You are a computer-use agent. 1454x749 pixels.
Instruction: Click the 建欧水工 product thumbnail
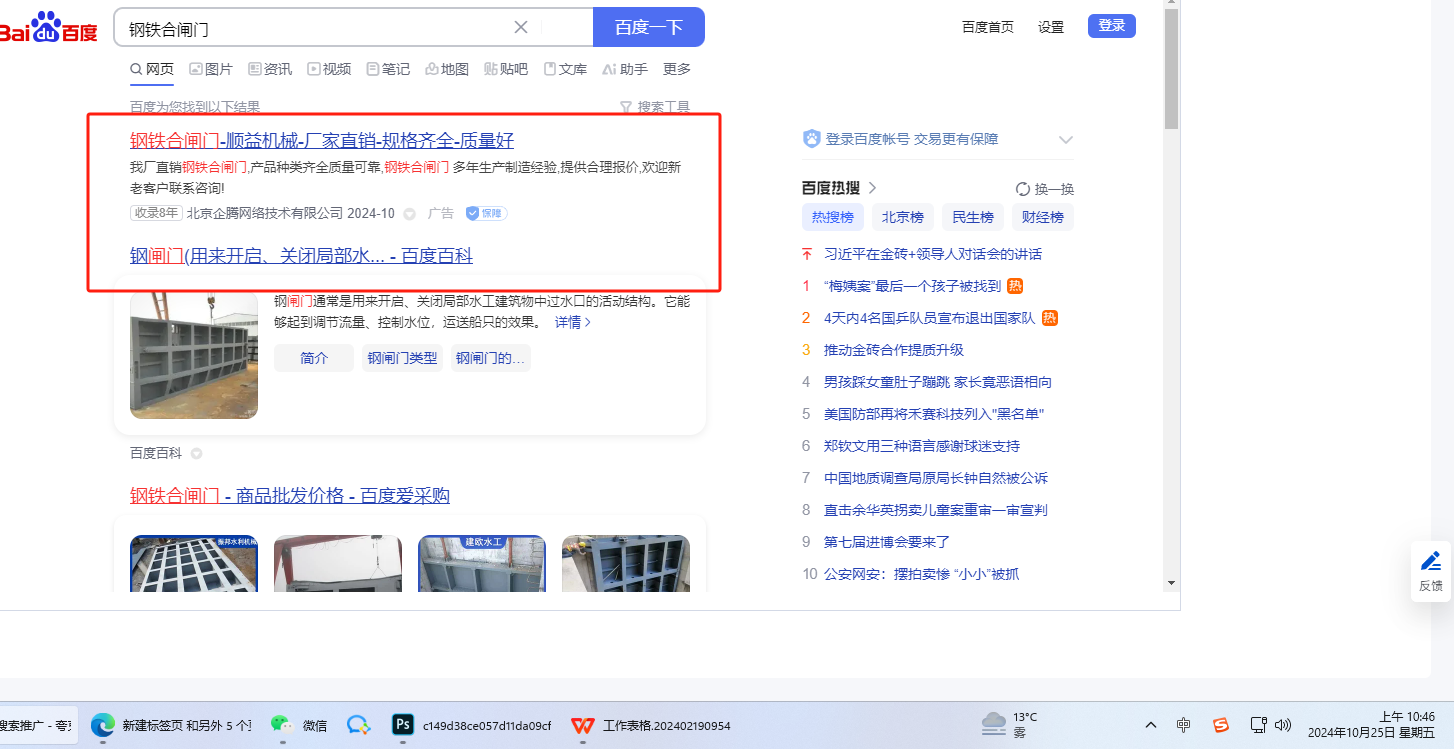tap(482, 564)
